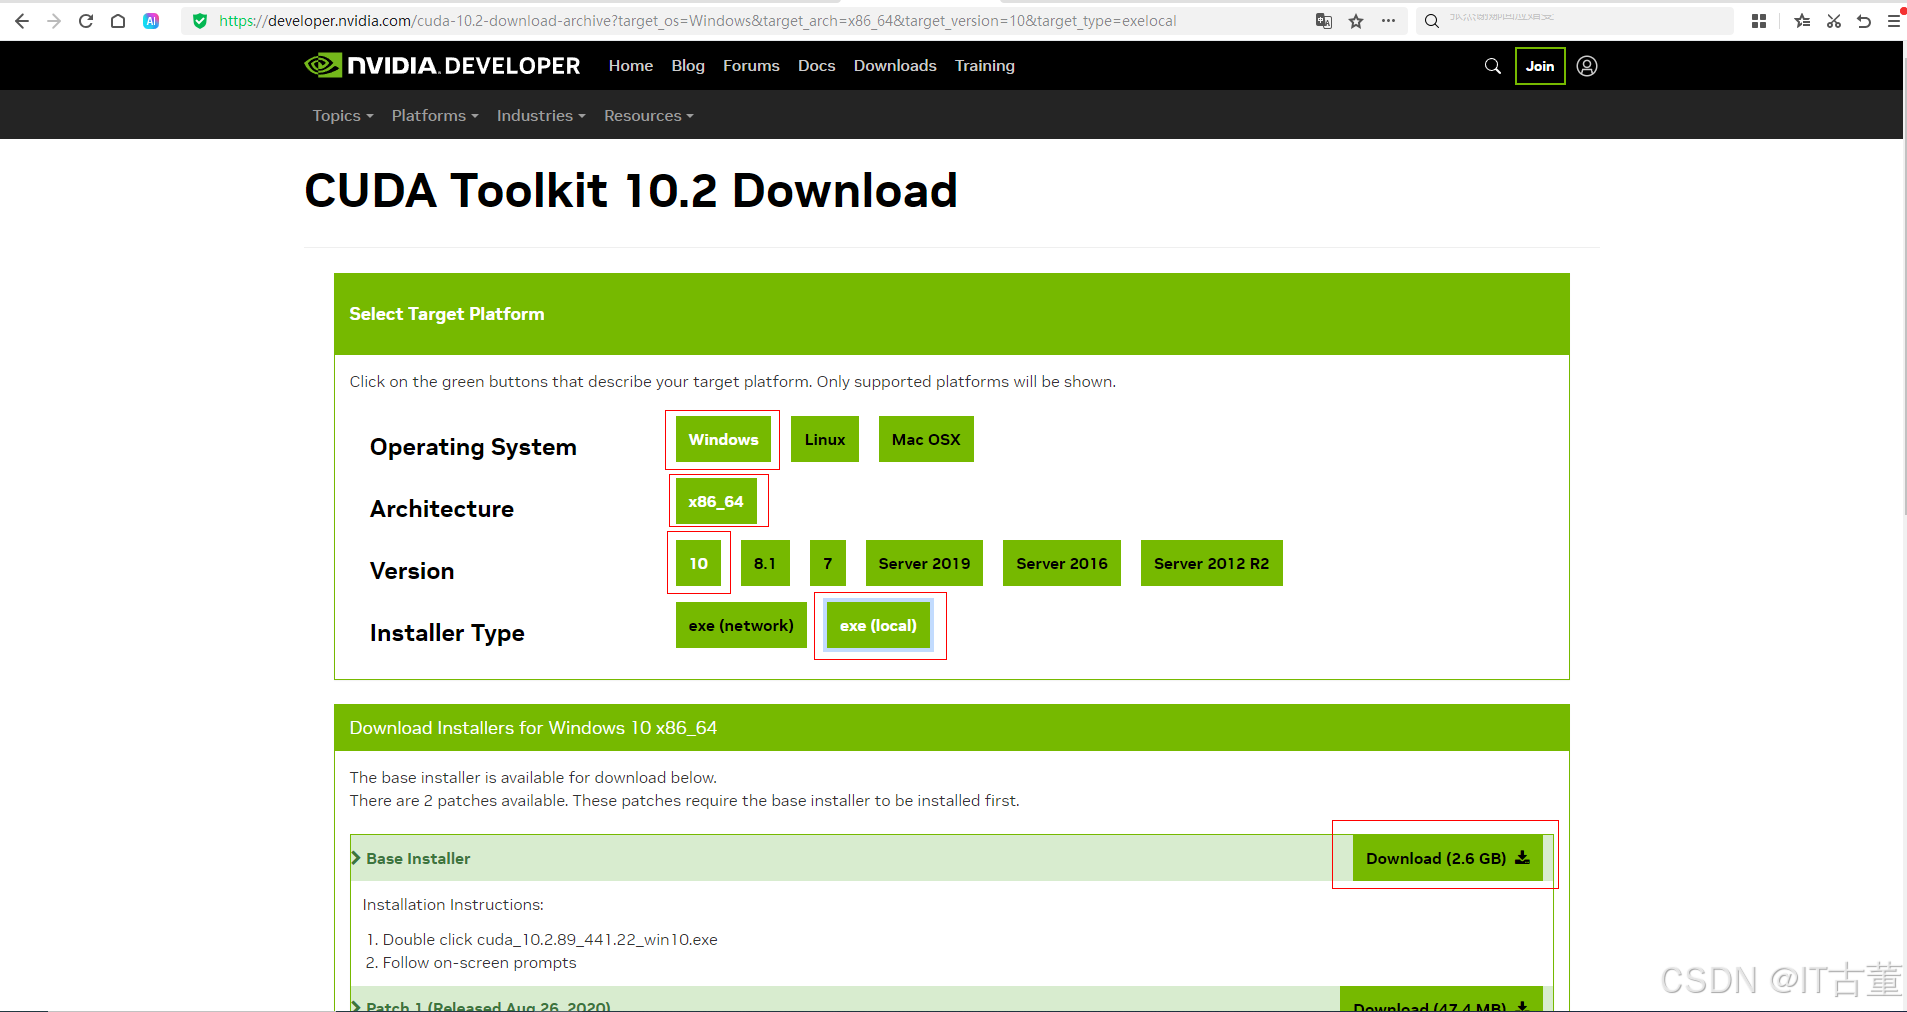Open the Blog nav item
This screenshot has height=1012, width=1907.
(688, 66)
